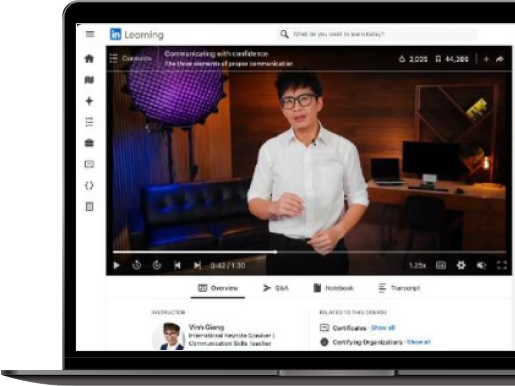This screenshot has width=515, height=386.
Task: Open instructor Vinh Giang's profile picture
Action: pyautogui.click(x=169, y=337)
